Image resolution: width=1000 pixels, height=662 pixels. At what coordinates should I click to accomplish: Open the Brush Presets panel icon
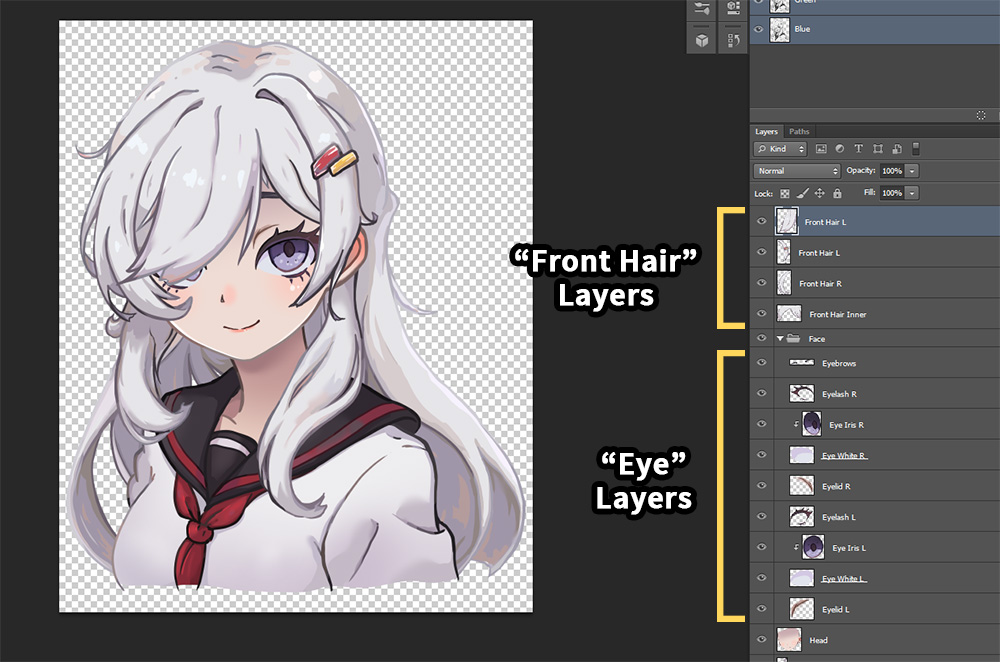click(x=702, y=8)
